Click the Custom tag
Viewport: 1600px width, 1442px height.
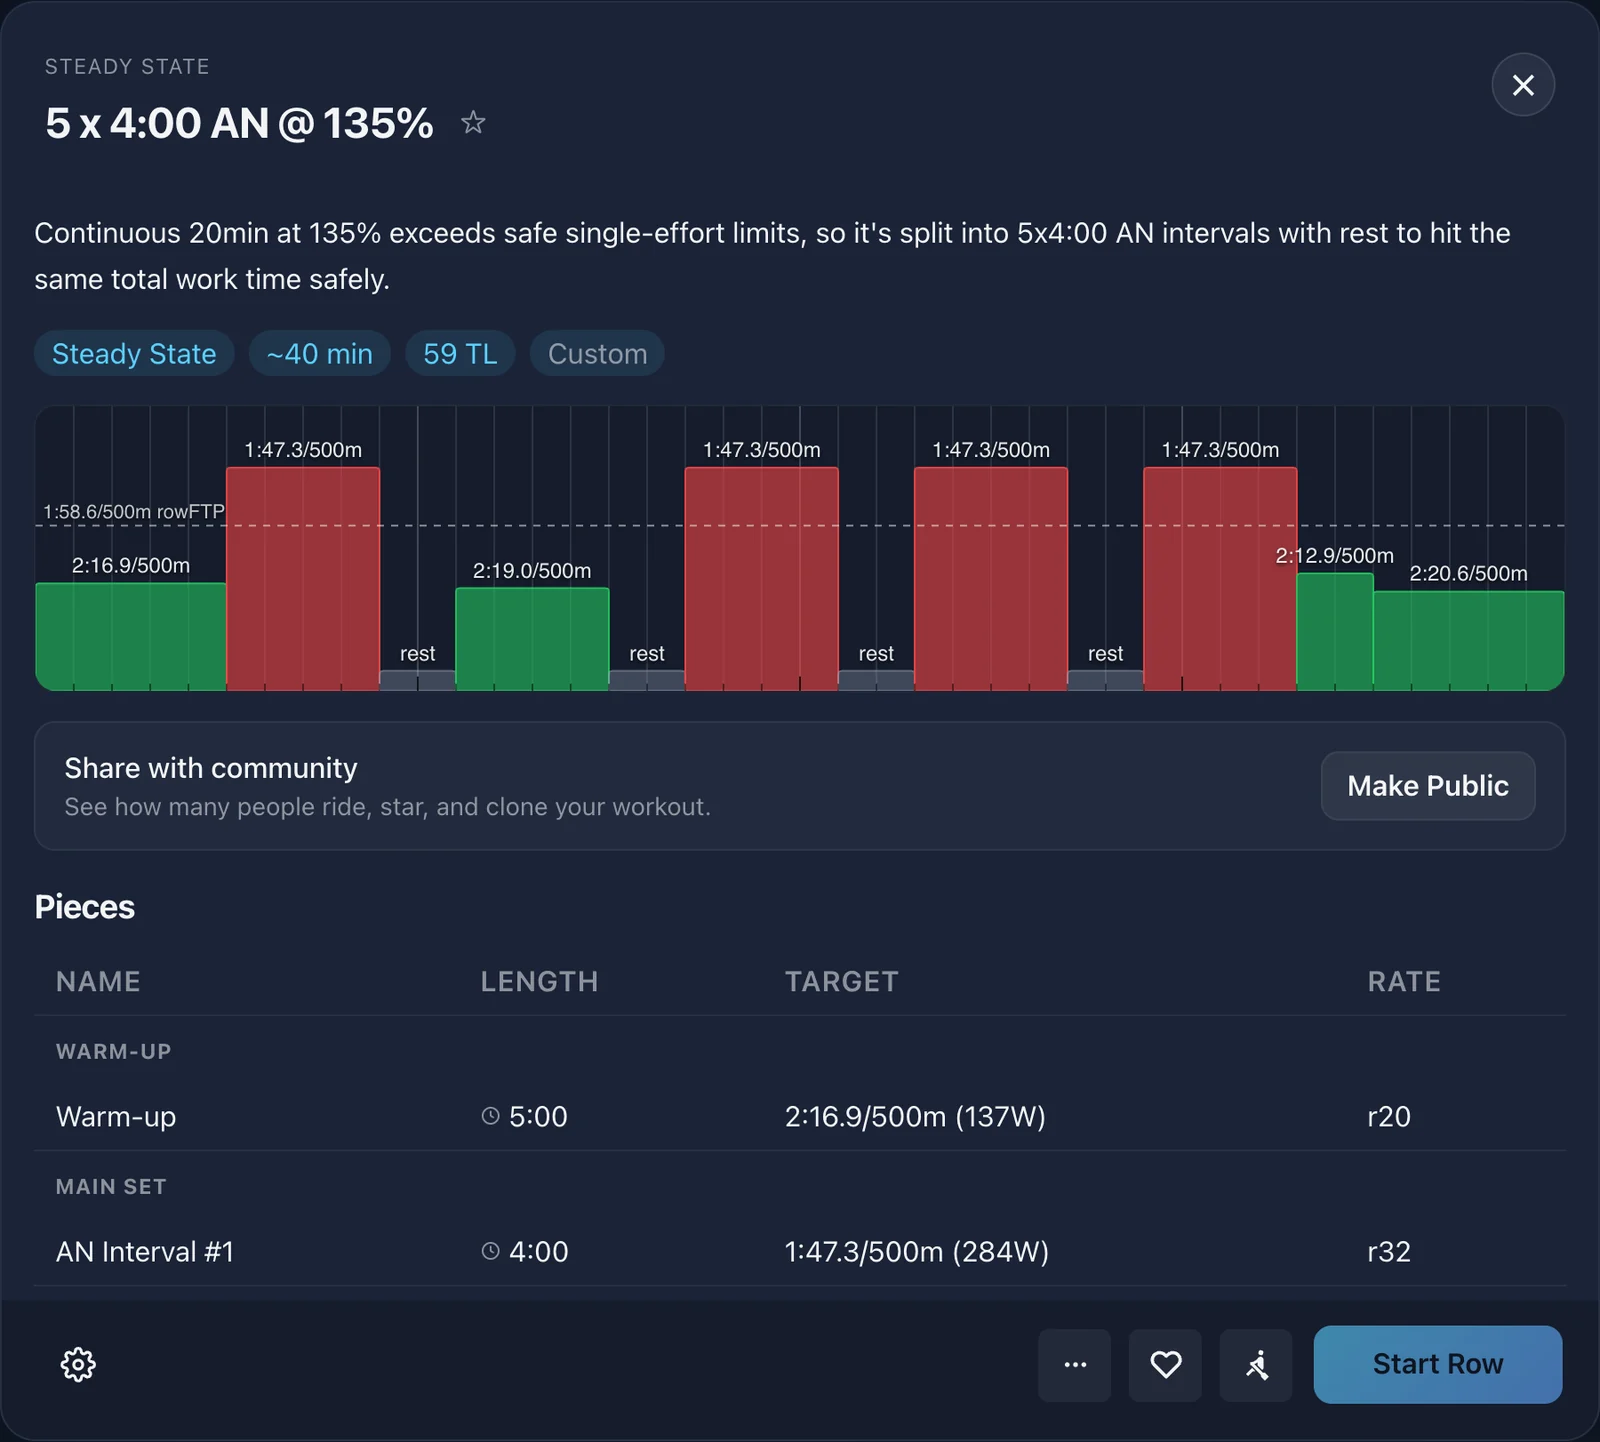point(597,354)
